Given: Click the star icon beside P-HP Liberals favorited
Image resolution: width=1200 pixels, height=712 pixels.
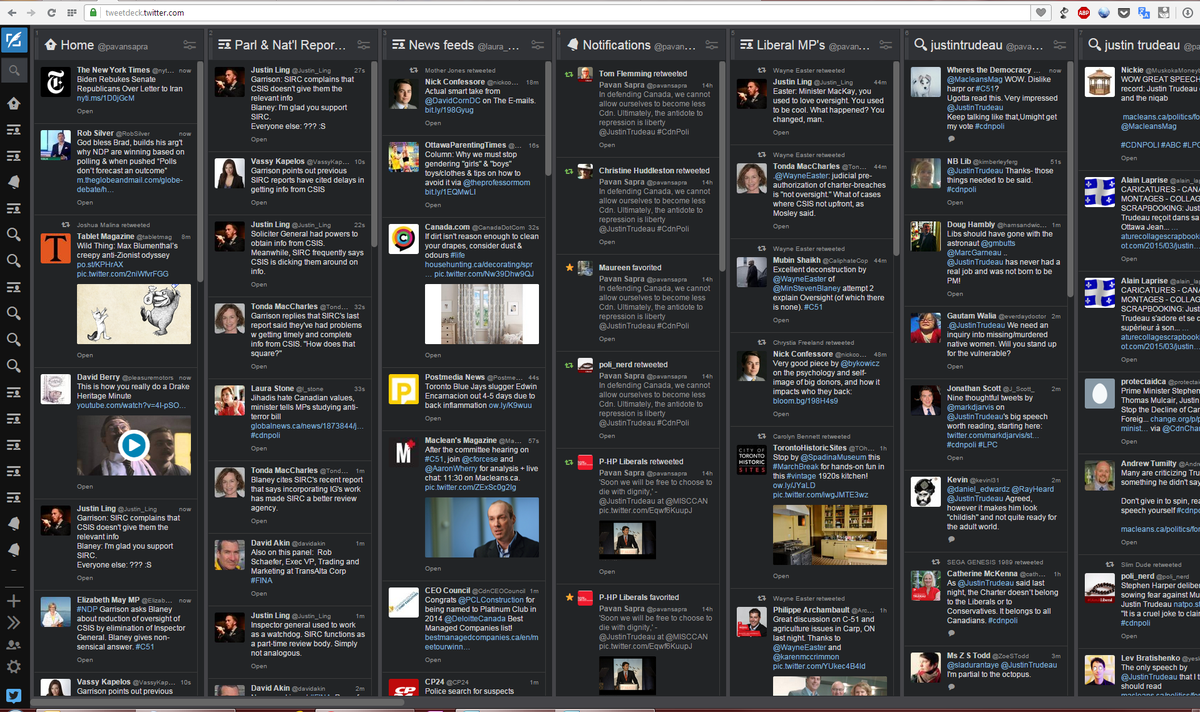Looking at the screenshot, I should click(x=570, y=597).
